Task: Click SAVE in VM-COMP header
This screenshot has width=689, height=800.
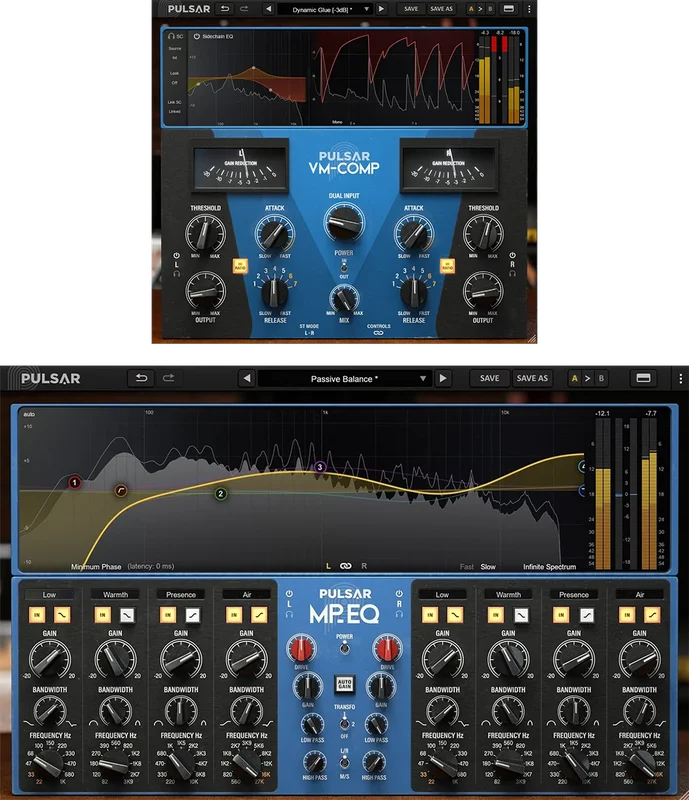Action: coord(411,9)
